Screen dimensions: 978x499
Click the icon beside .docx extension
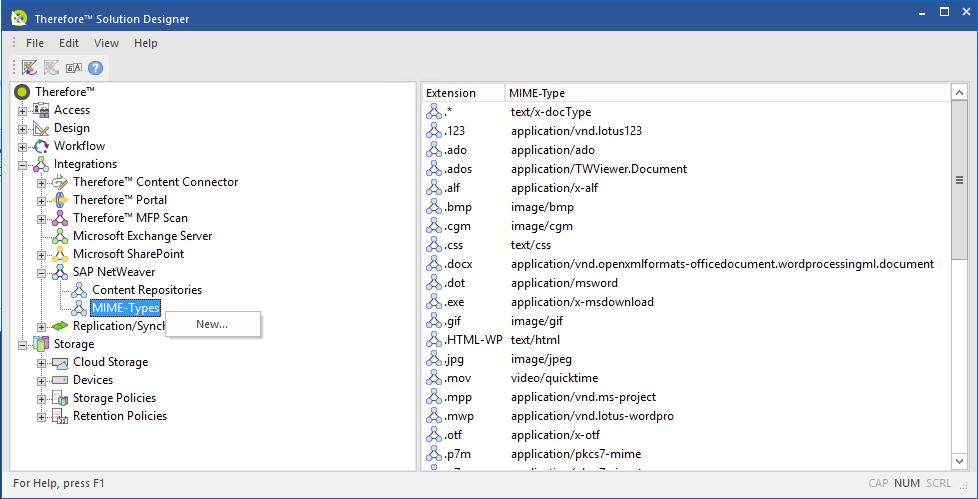click(x=434, y=264)
